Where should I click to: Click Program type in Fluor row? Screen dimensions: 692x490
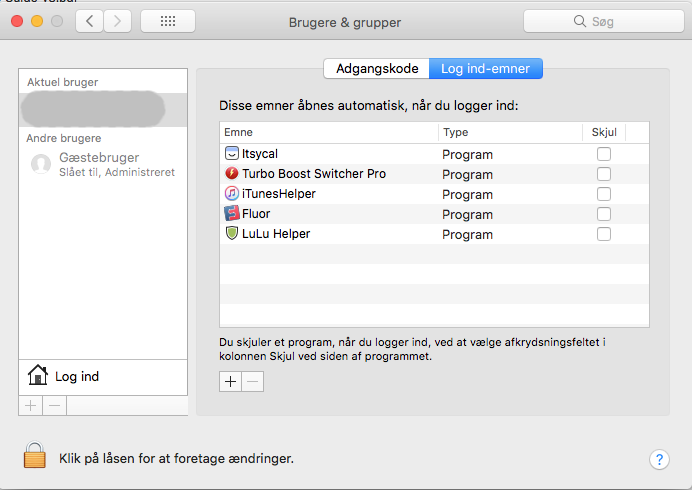pyautogui.click(x=467, y=215)
